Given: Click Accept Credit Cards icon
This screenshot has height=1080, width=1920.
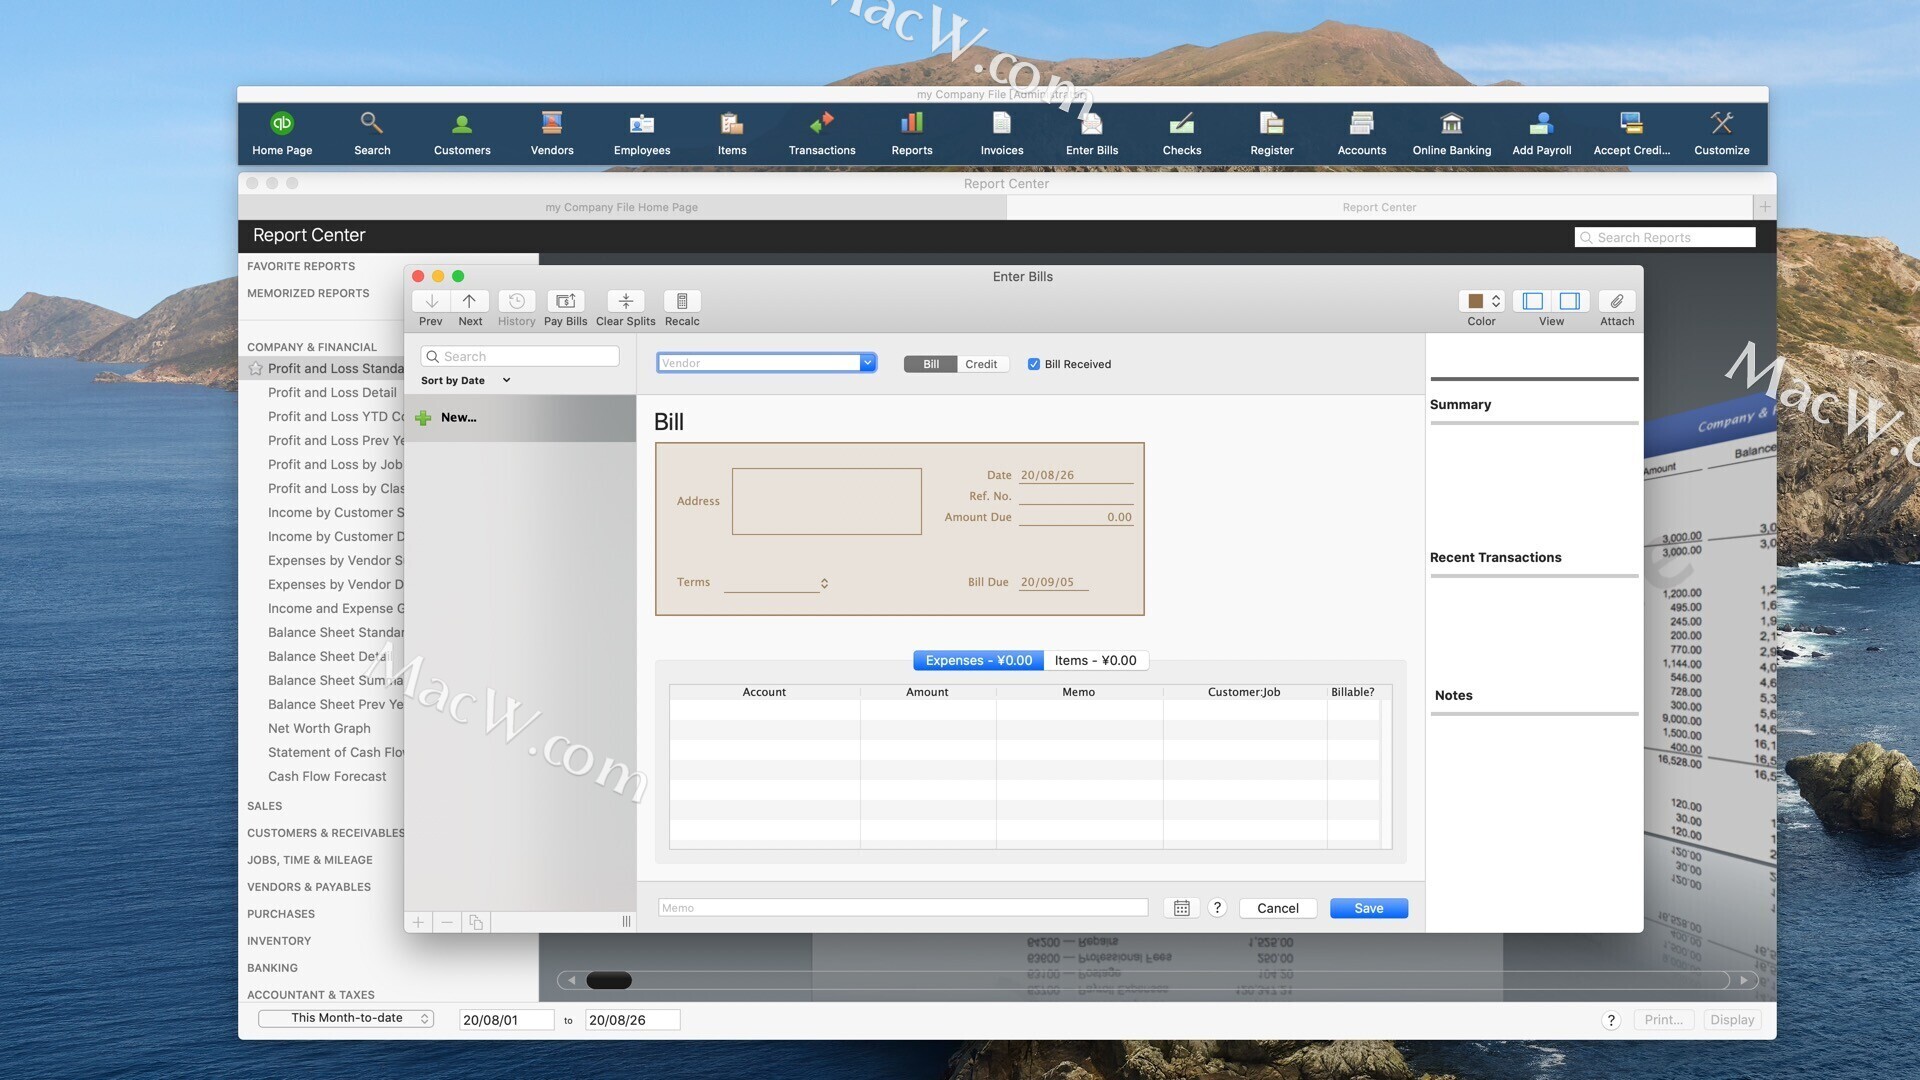Looking at the screenshot, I should [x=1632, y=133].
